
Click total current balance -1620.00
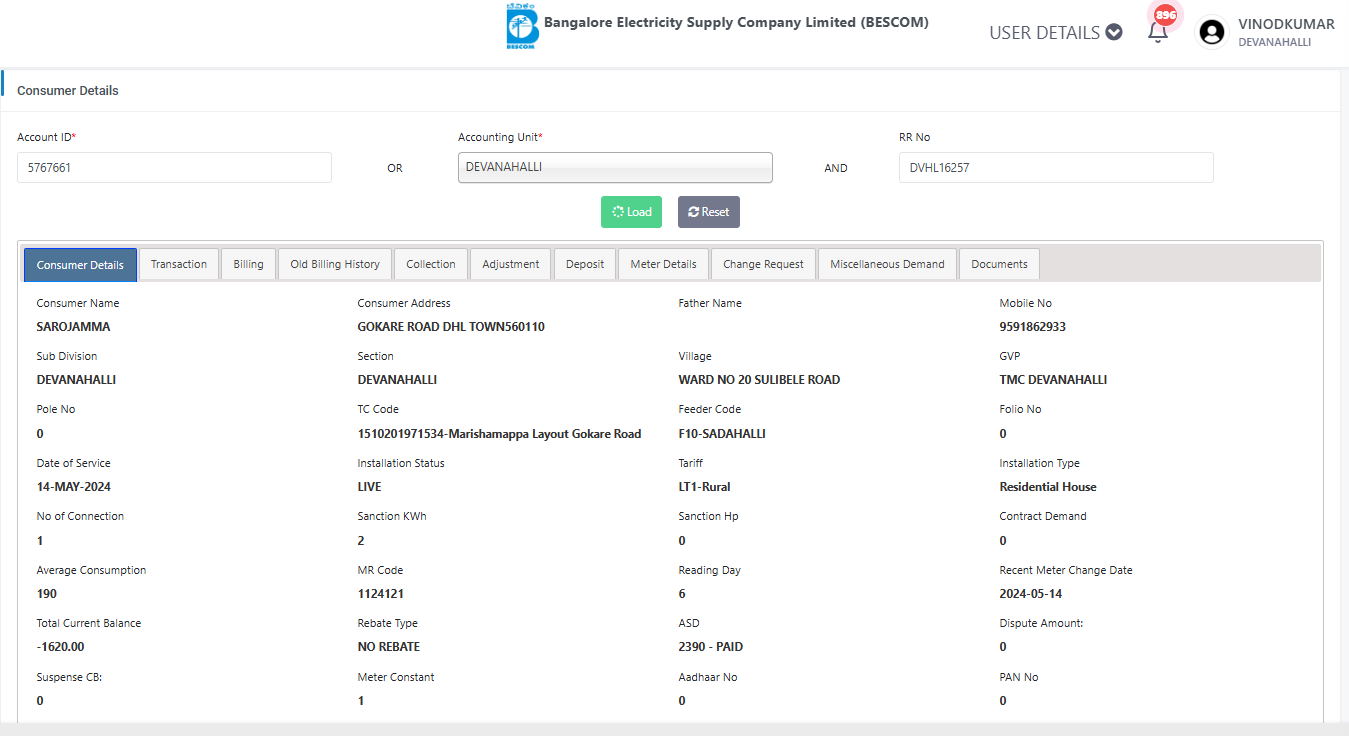[60, 647]
